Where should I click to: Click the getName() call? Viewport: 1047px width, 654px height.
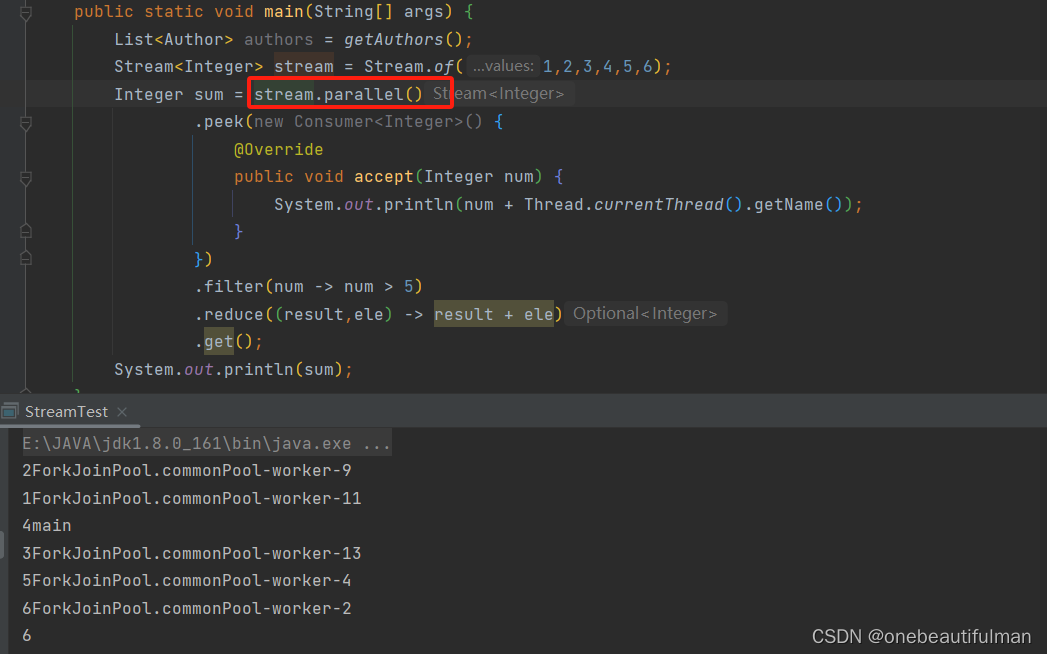[799, 204]
